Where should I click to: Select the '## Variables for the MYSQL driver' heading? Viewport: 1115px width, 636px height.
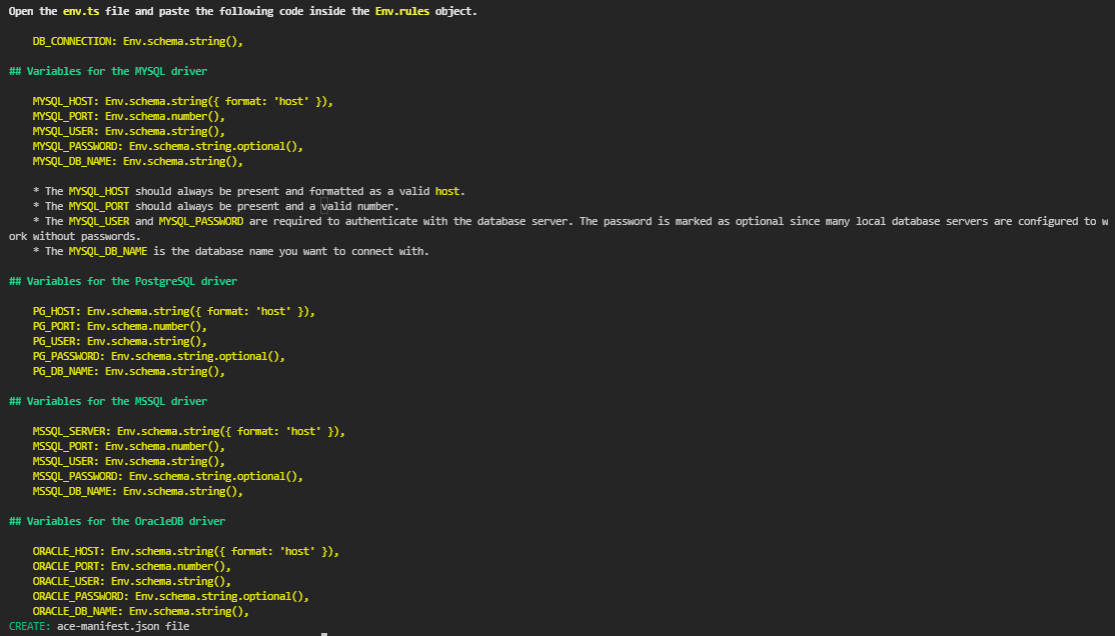click(x=108, y=71)
